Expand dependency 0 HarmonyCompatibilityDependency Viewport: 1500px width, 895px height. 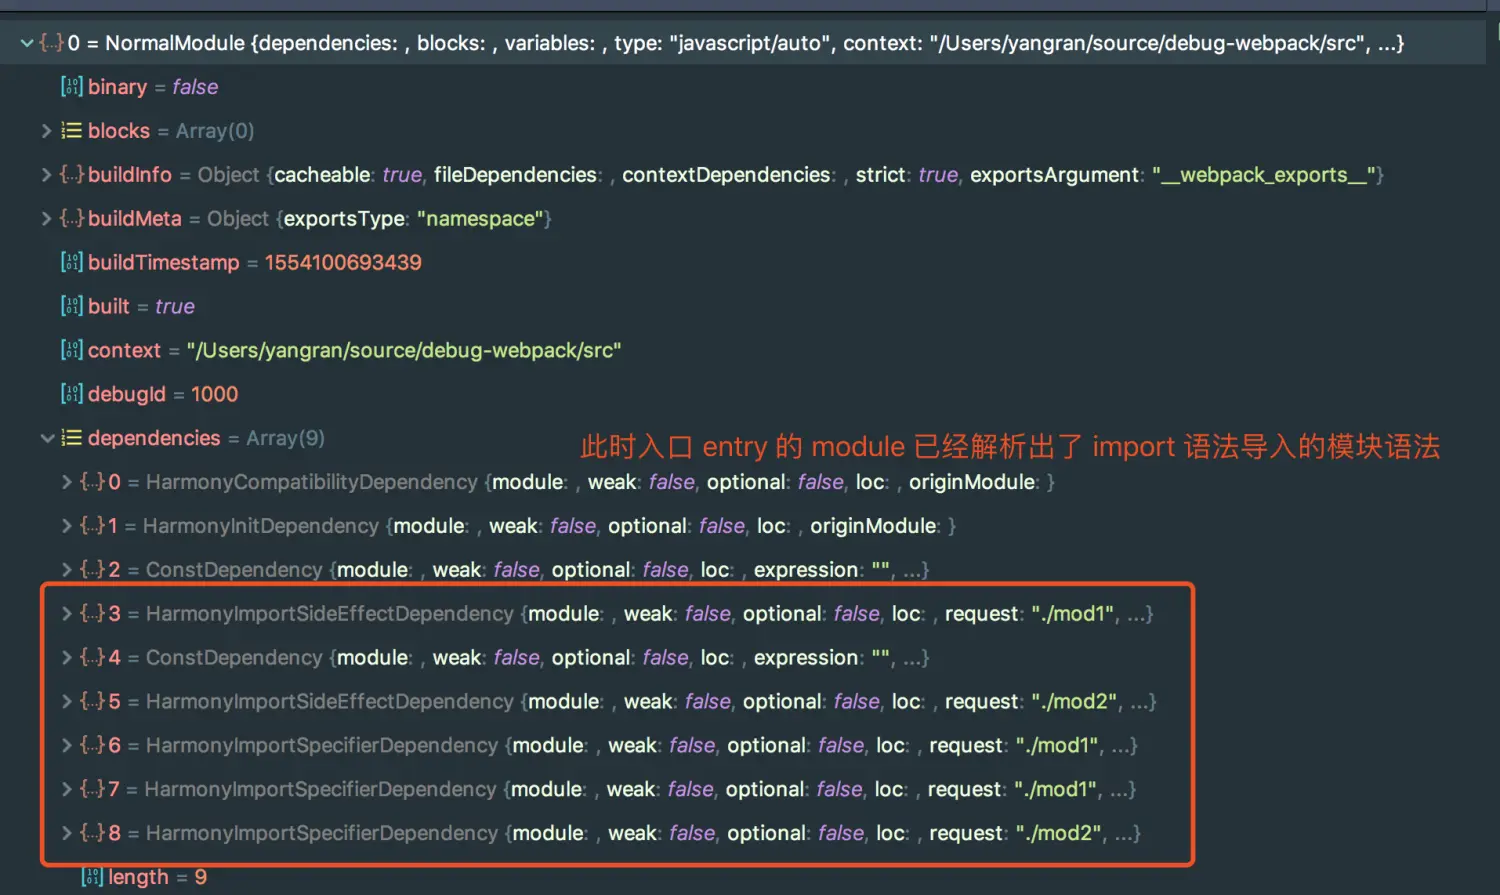click(66, 482)
